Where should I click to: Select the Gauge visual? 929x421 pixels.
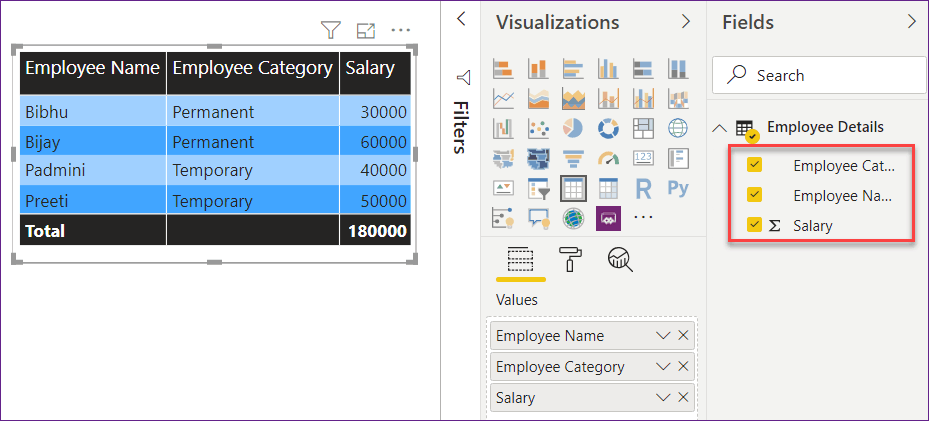tap(608, 158)
